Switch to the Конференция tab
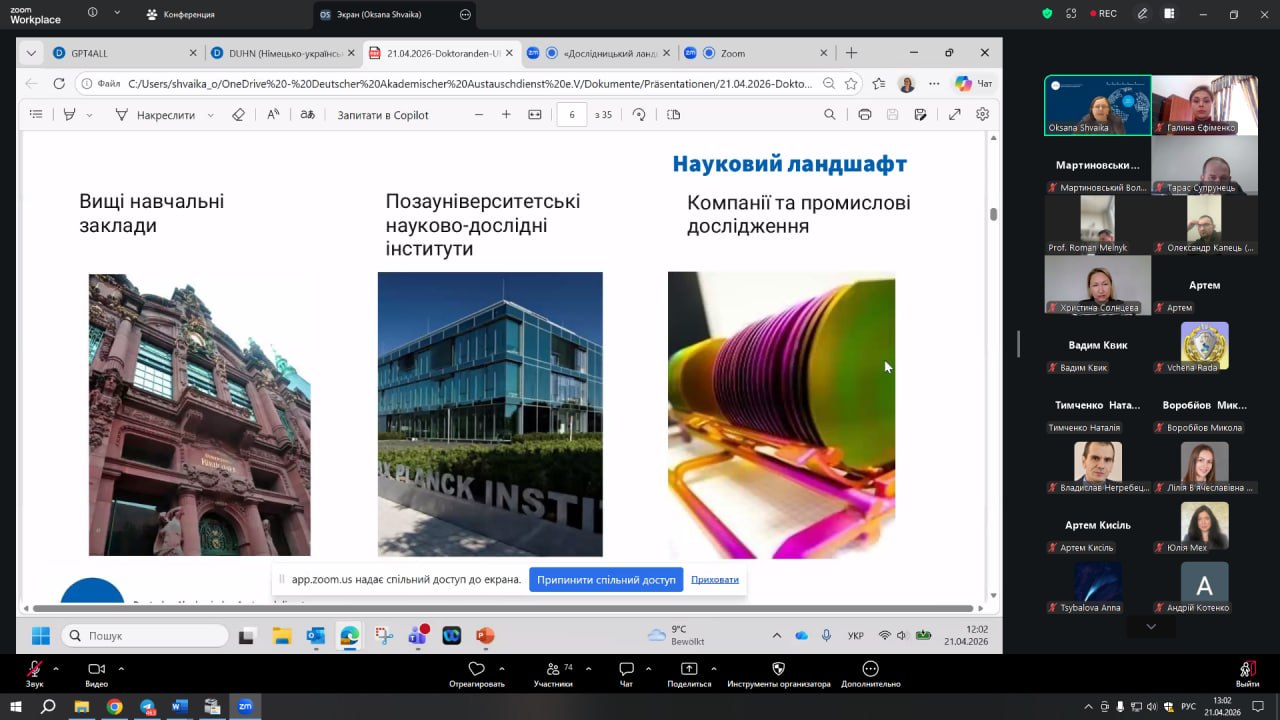Viewport: 1280px width, 720px height. (180, 15)
